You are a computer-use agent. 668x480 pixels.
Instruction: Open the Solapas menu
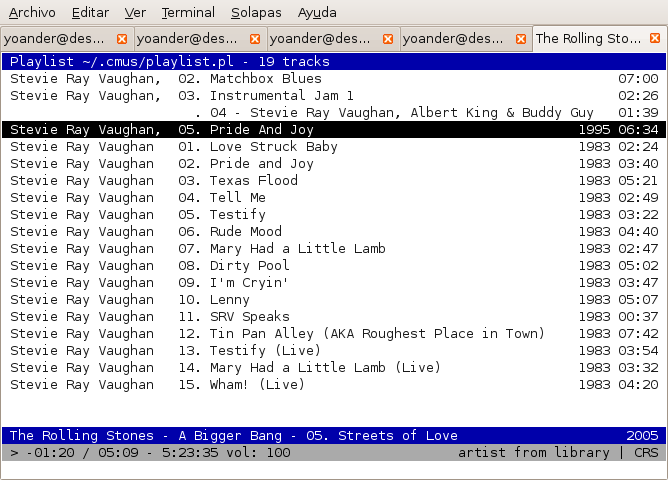[256, 13]
